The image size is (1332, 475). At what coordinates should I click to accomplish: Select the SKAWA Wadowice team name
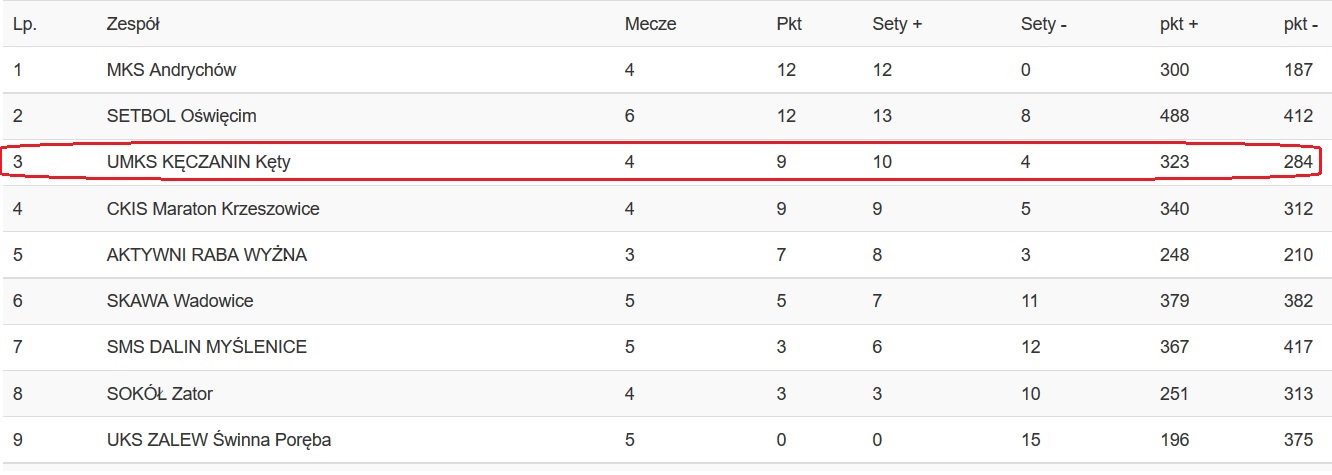(180, 301)
